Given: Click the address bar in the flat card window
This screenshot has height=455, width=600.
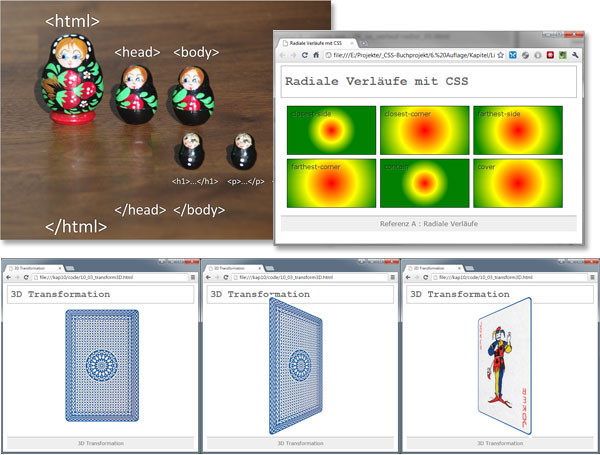Looking at the screenshot, I should click(x=110, y=277).
